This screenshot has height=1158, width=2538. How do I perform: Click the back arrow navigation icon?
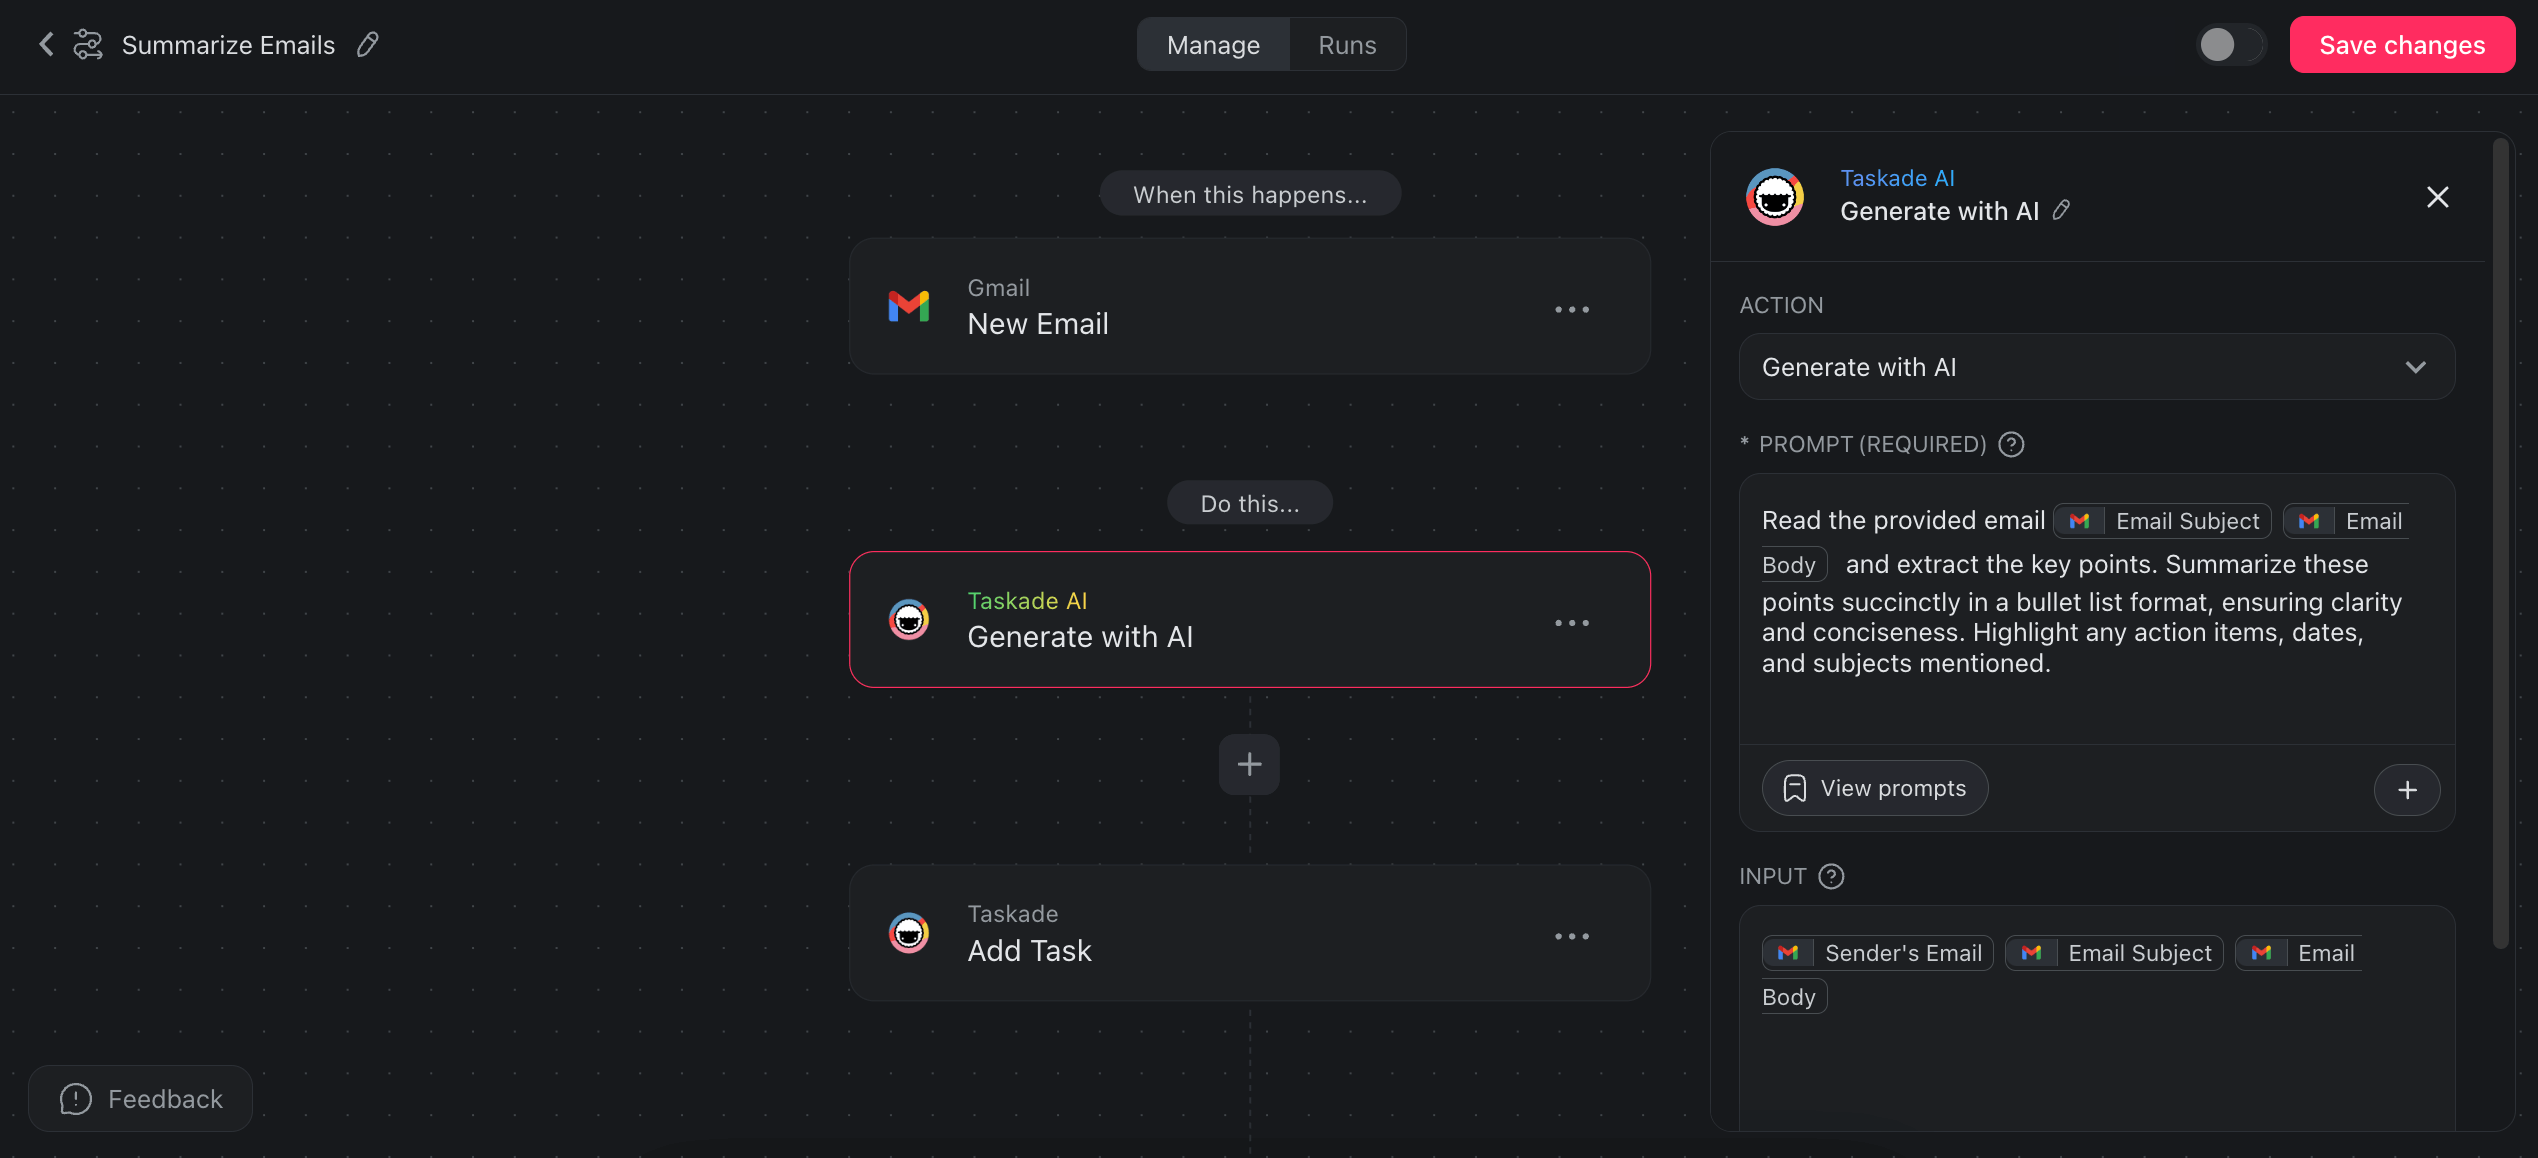click(44, 44)
